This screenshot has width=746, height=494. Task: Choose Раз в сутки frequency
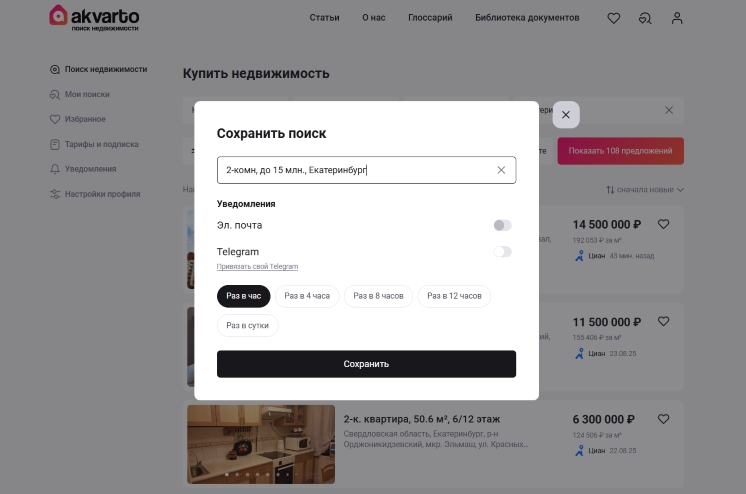(x=247, y=326)
